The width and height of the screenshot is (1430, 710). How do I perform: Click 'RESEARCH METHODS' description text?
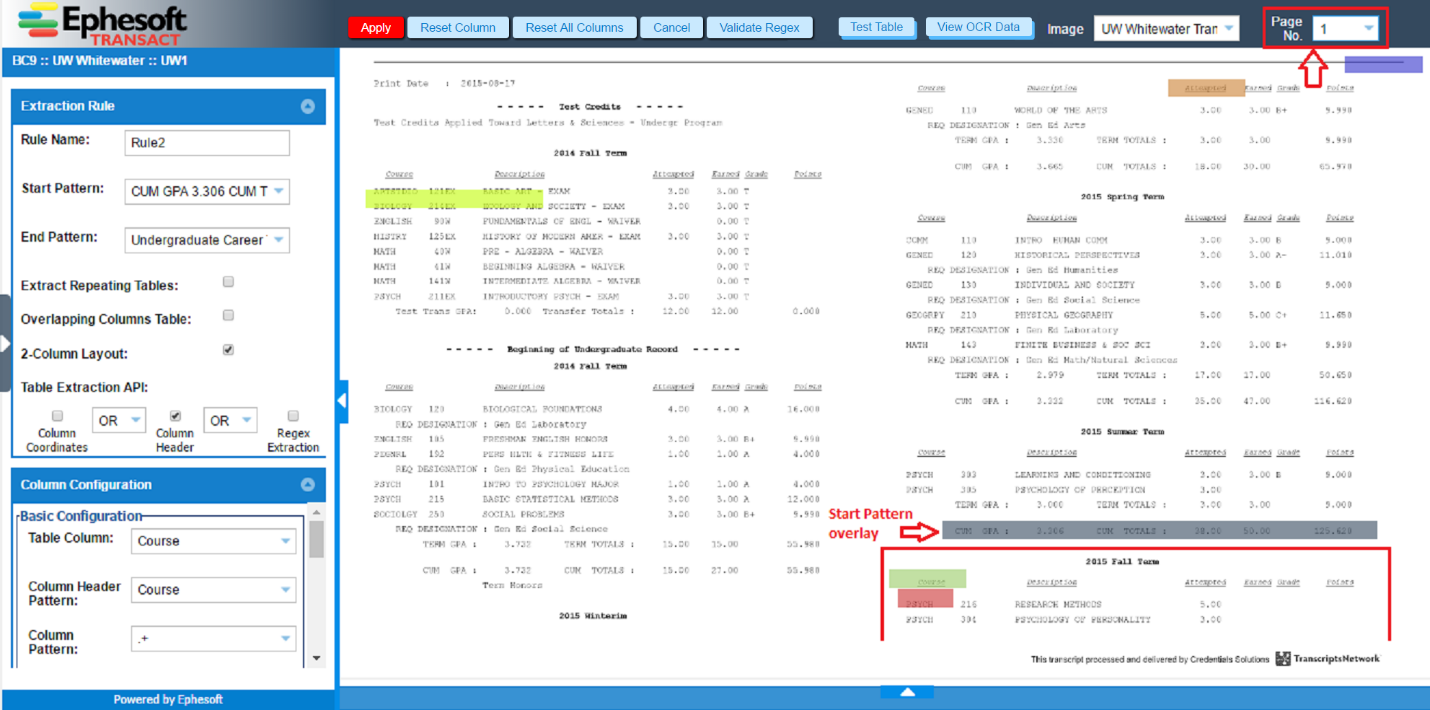click(1058, 605)
